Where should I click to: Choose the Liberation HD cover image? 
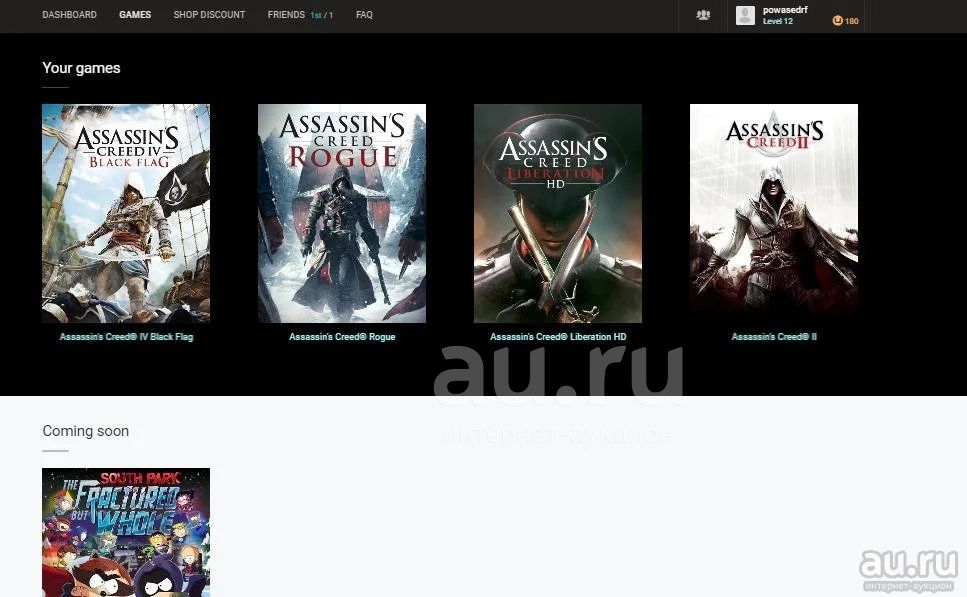[558, 213]
